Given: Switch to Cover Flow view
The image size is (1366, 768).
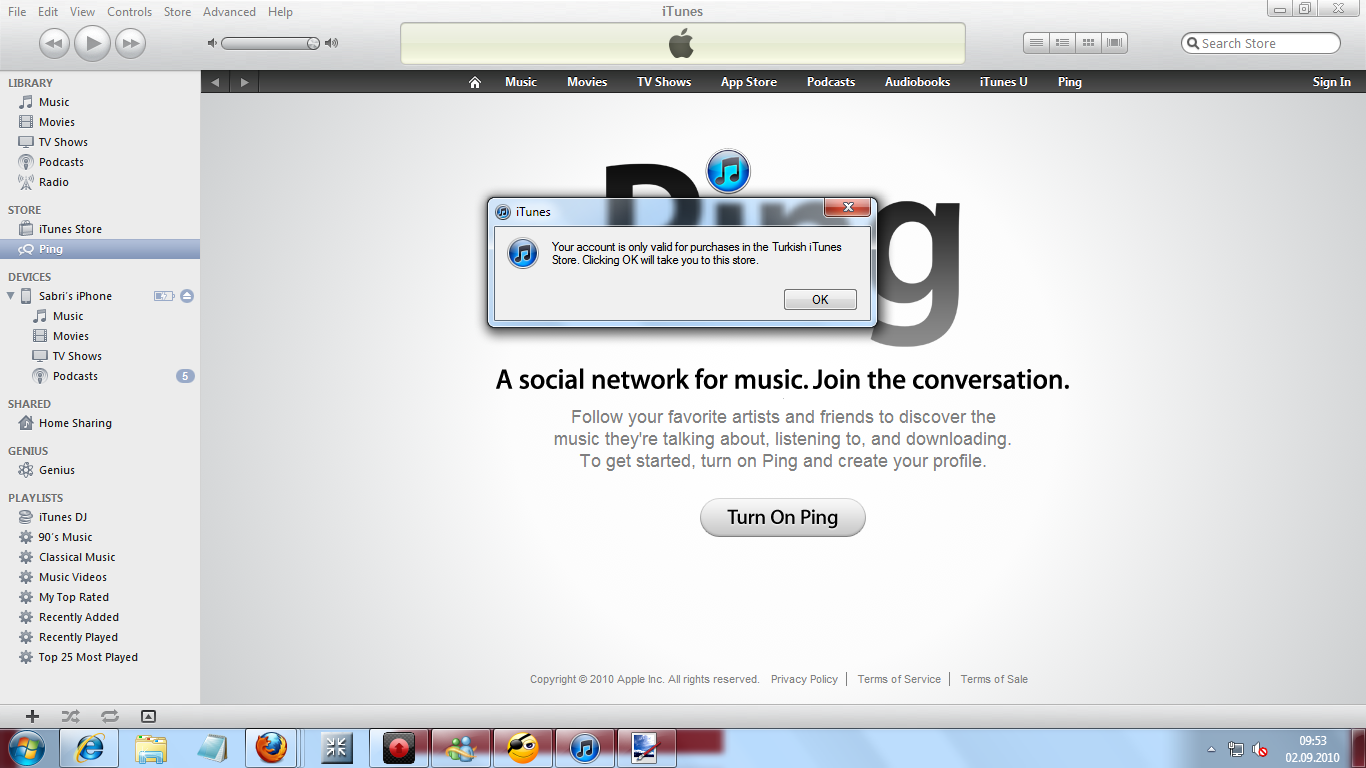Looking at the screenshot, I should tap(1115, 43).
